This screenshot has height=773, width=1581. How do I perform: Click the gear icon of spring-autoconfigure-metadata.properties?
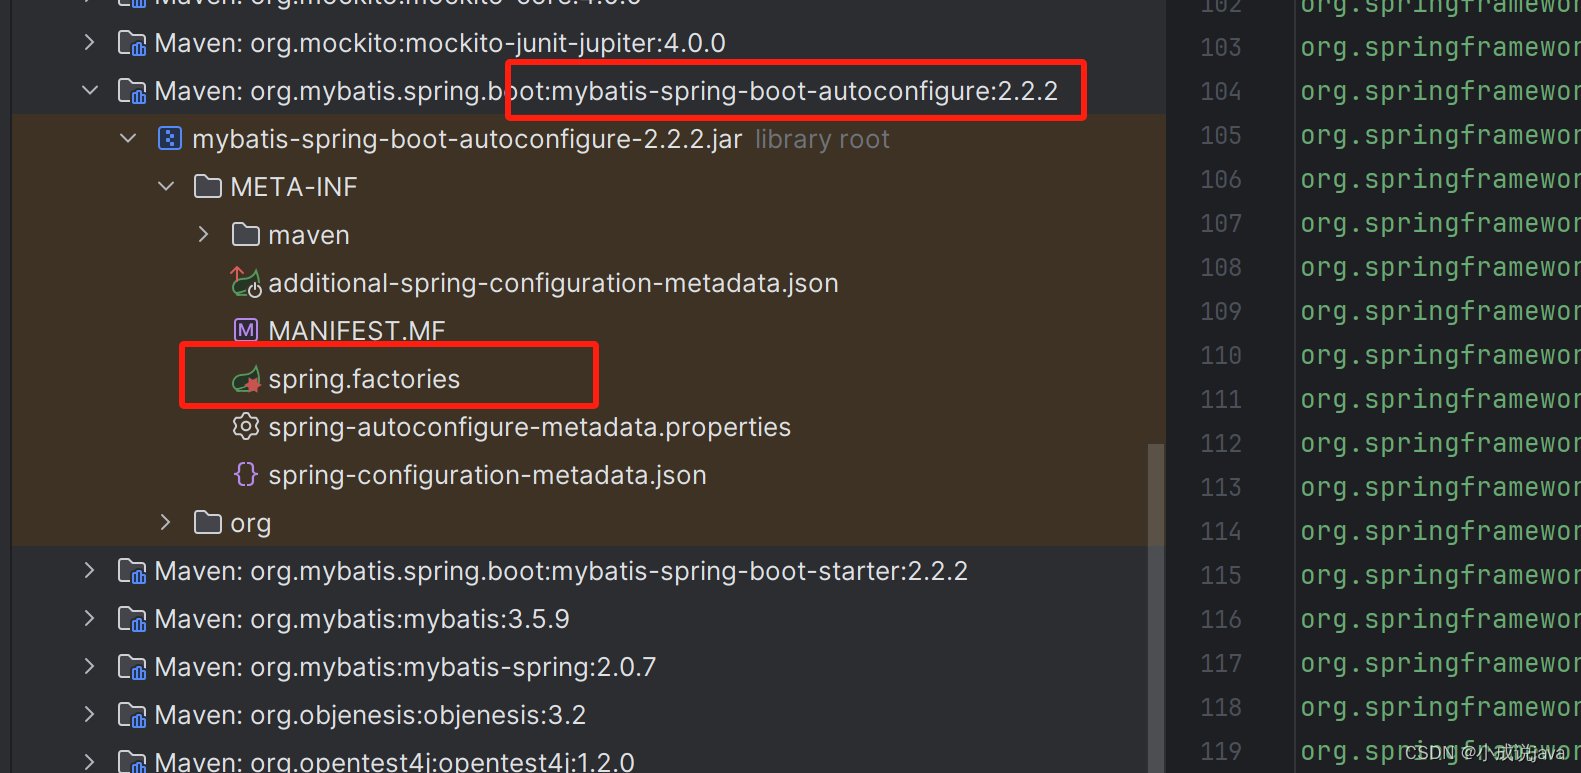point(246,426)
